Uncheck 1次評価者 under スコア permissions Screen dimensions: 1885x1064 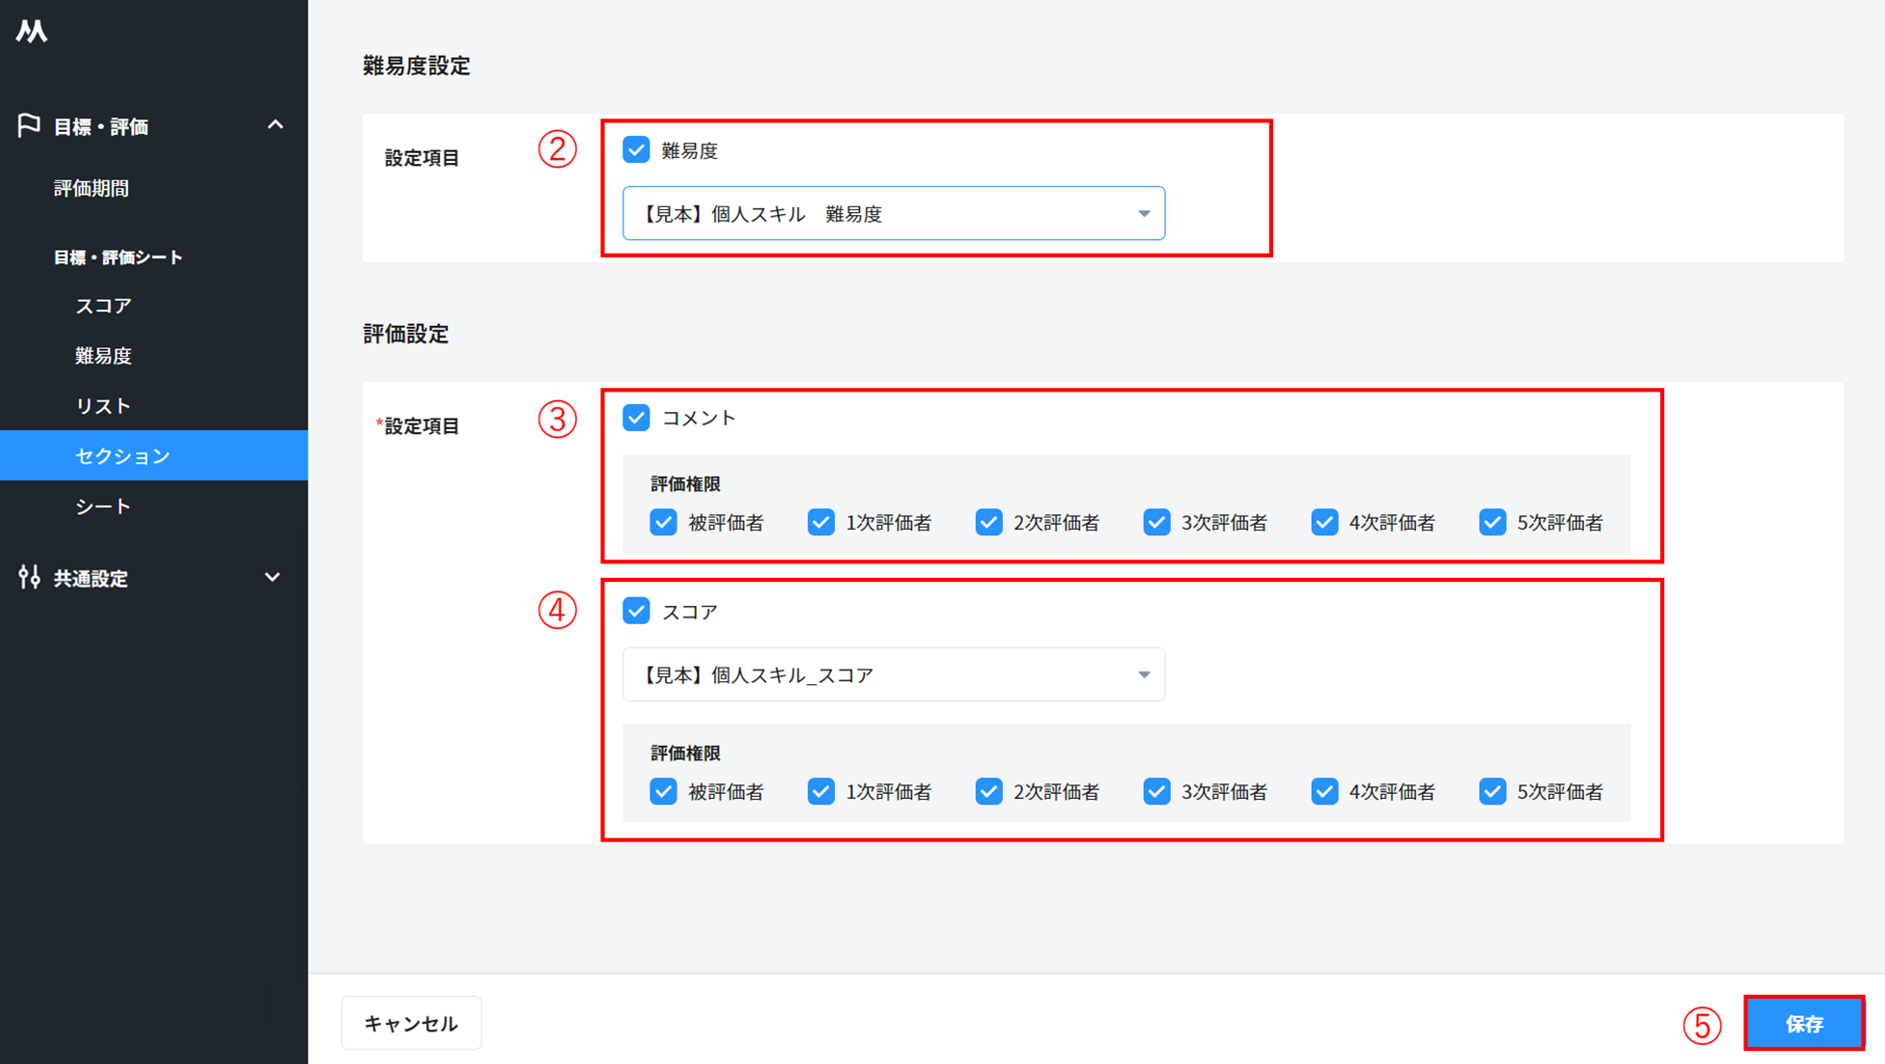click(x=821, y=791)
